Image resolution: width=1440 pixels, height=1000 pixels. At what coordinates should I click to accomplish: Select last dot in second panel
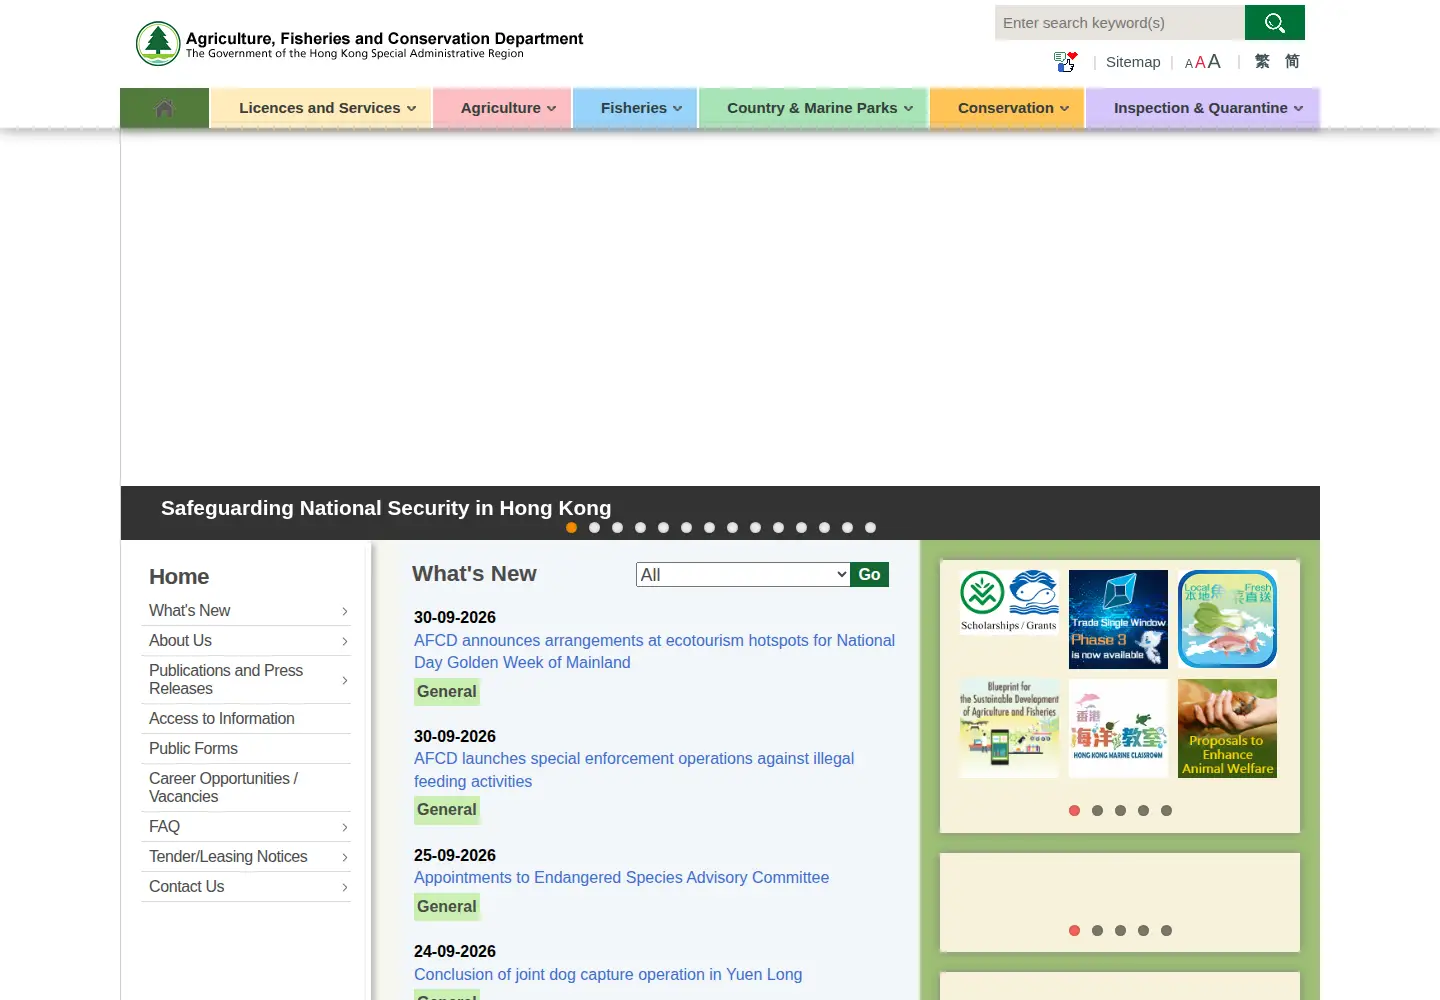click(x=1166, y=931)
